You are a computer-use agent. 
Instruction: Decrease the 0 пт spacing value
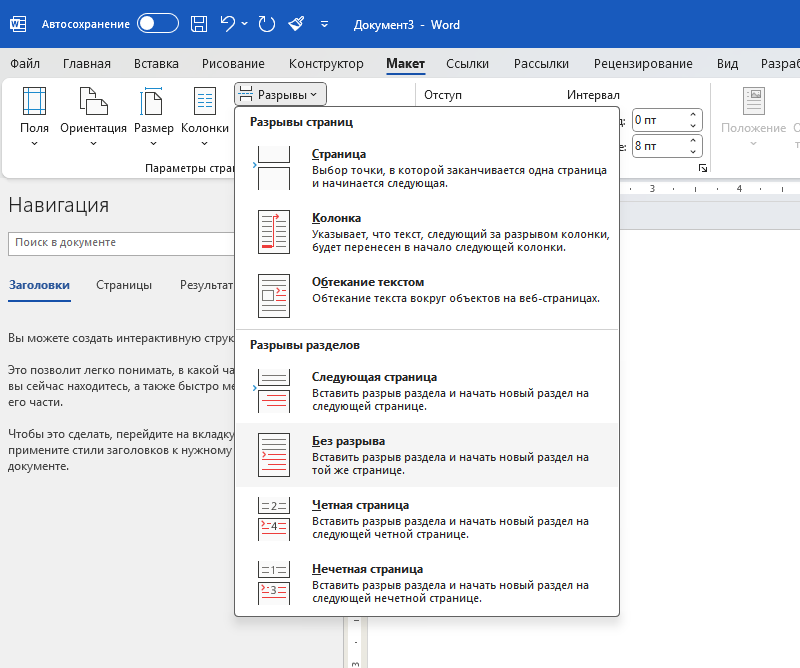click(693, 126)
